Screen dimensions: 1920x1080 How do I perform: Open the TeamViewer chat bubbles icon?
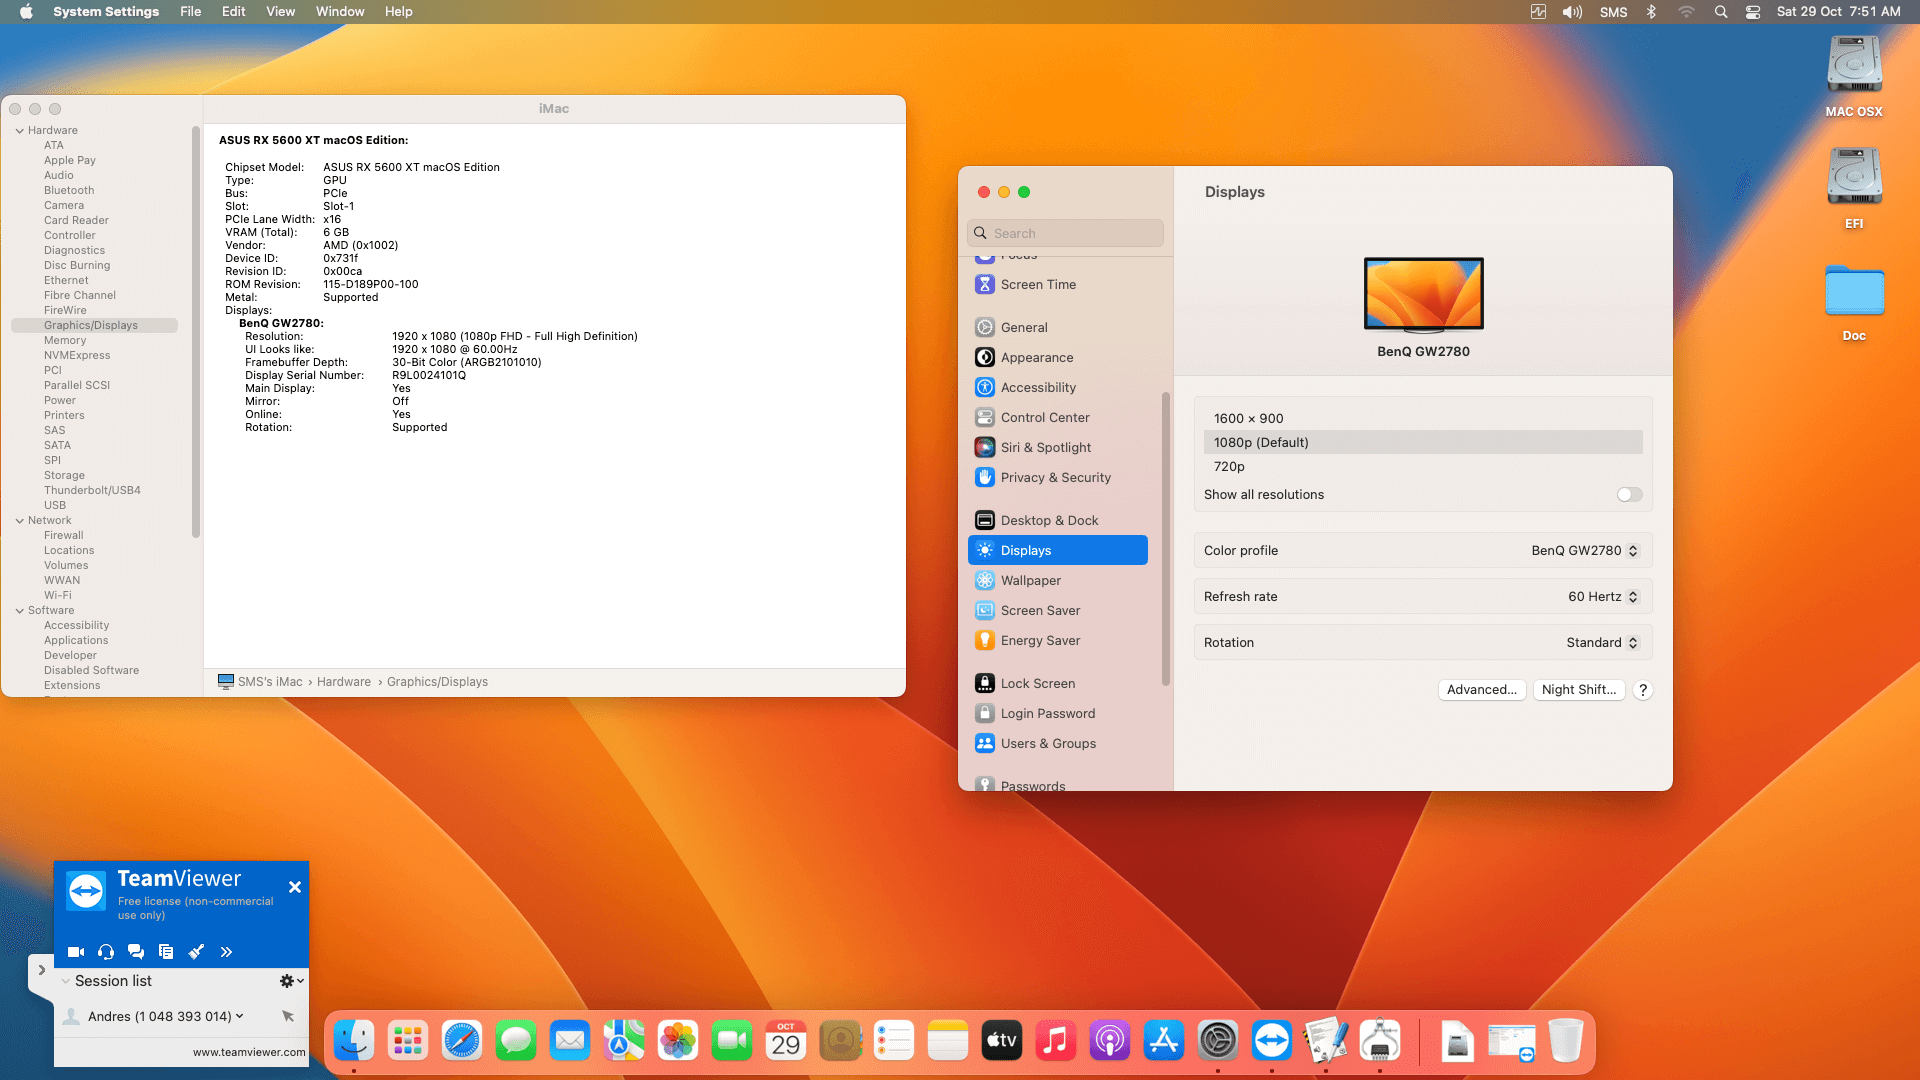(x=136, y=952)
